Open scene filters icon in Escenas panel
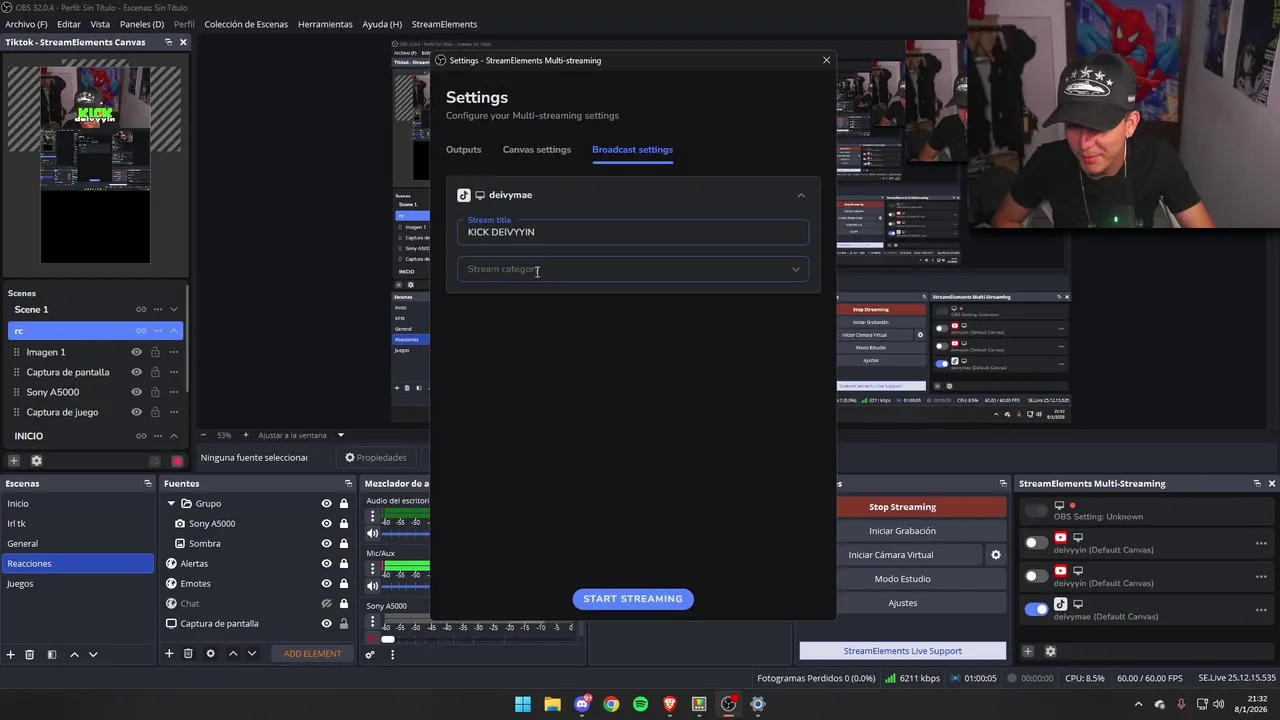The image size is (1280, 720). [52, 654]
